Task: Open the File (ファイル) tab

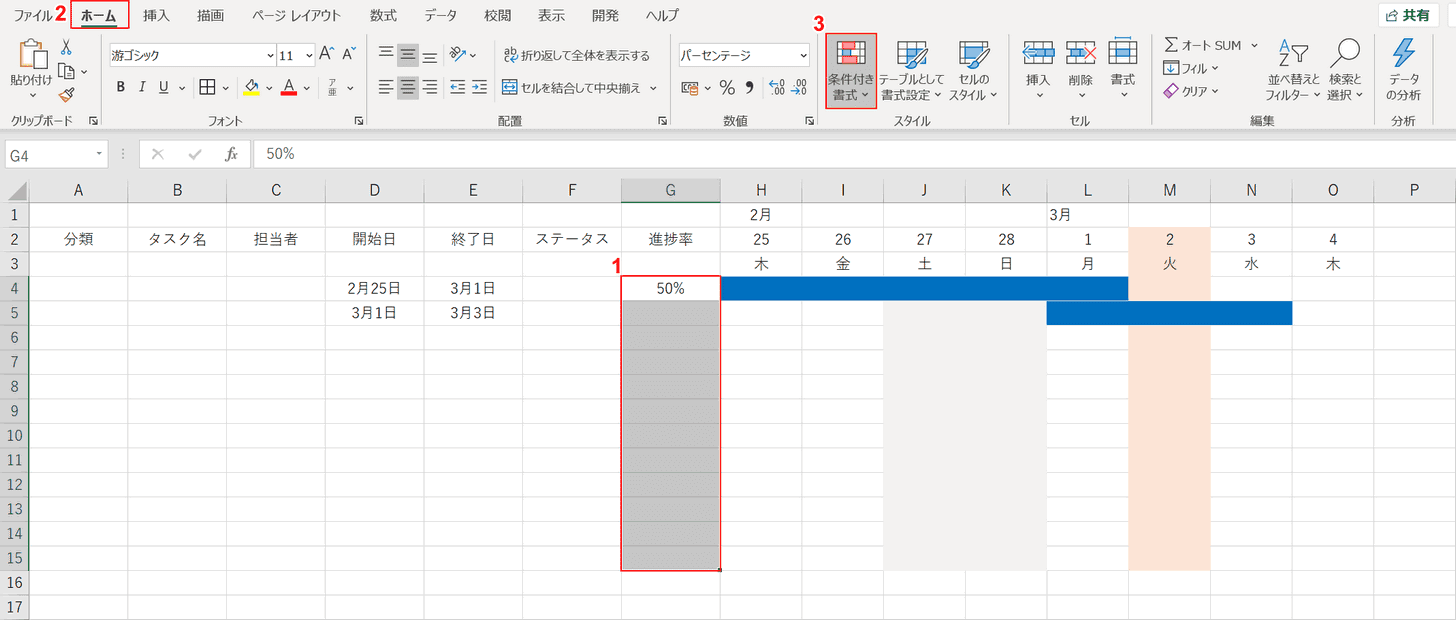Action: pos(33,15)
